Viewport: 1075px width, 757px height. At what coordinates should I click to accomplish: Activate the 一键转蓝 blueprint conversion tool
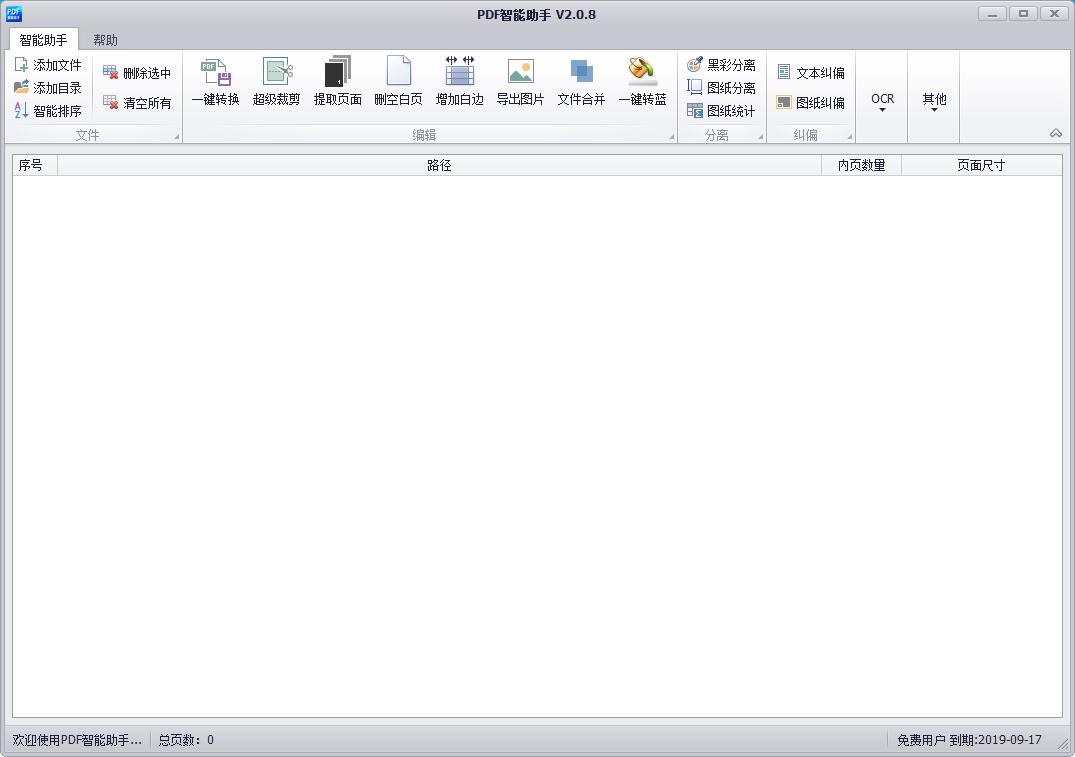(641, 82)
